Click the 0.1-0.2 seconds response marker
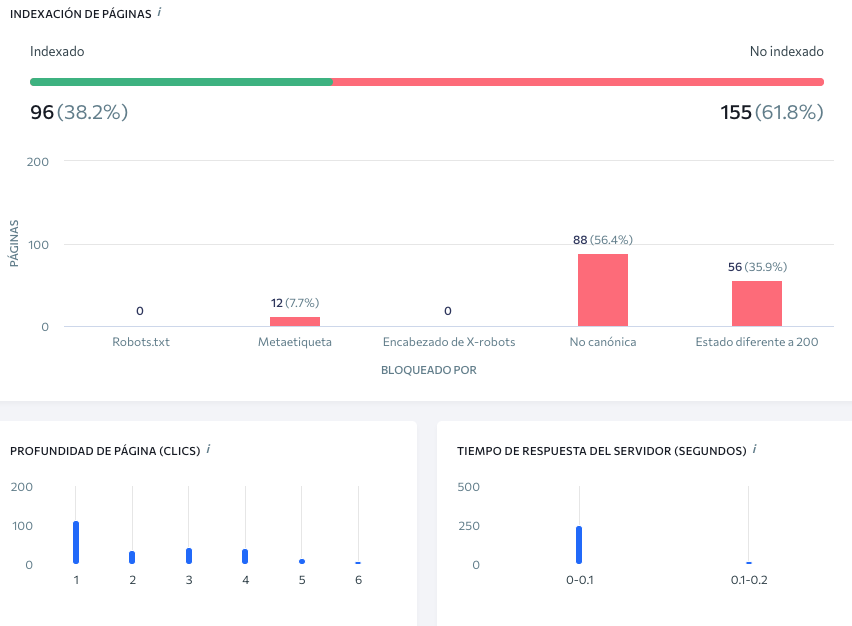 coord(749,563)
